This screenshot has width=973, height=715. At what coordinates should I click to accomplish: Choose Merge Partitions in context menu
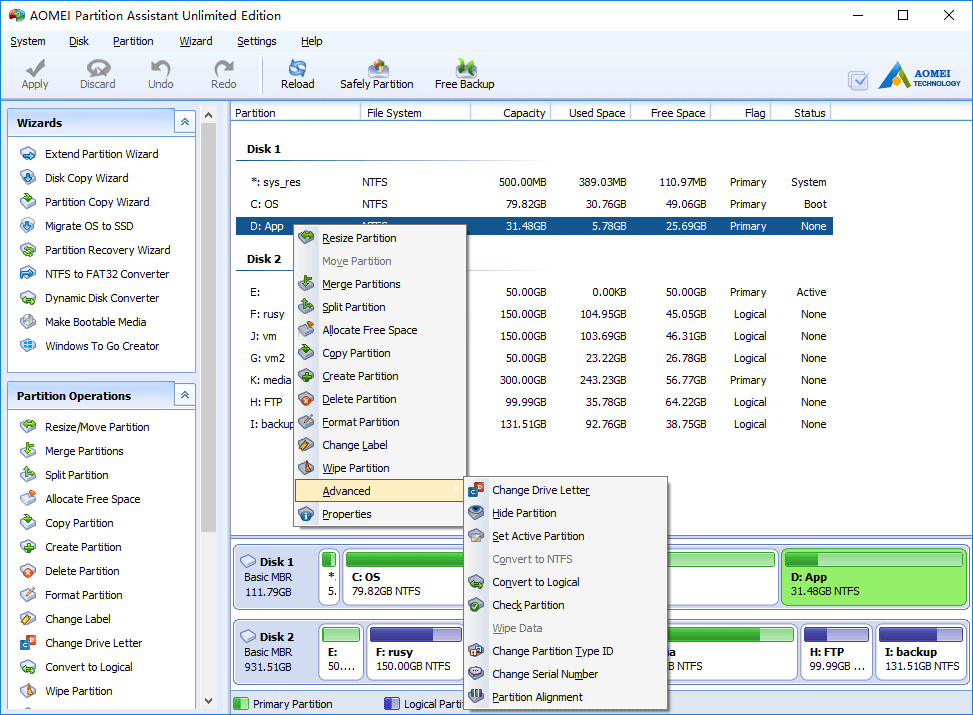[x=380, y=284]
